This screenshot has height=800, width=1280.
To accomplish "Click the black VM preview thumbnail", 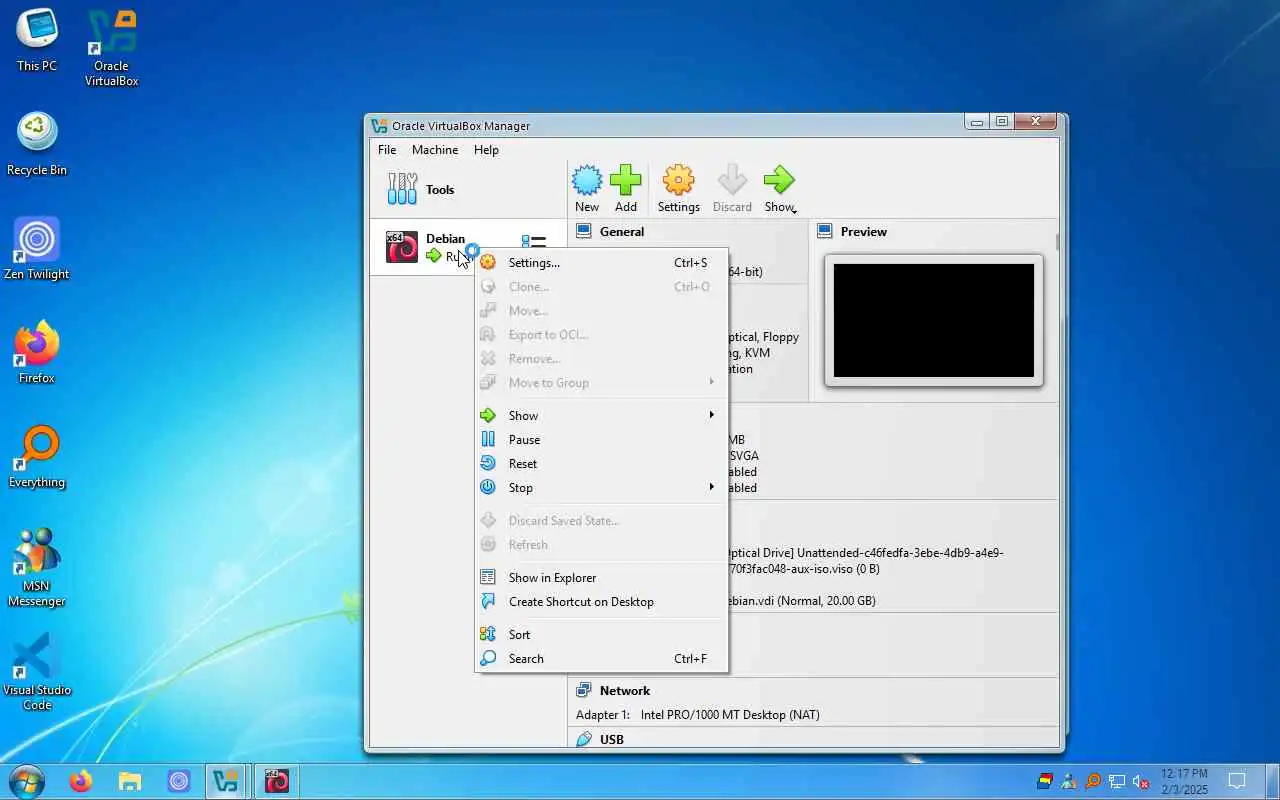I will pos(934,320).
